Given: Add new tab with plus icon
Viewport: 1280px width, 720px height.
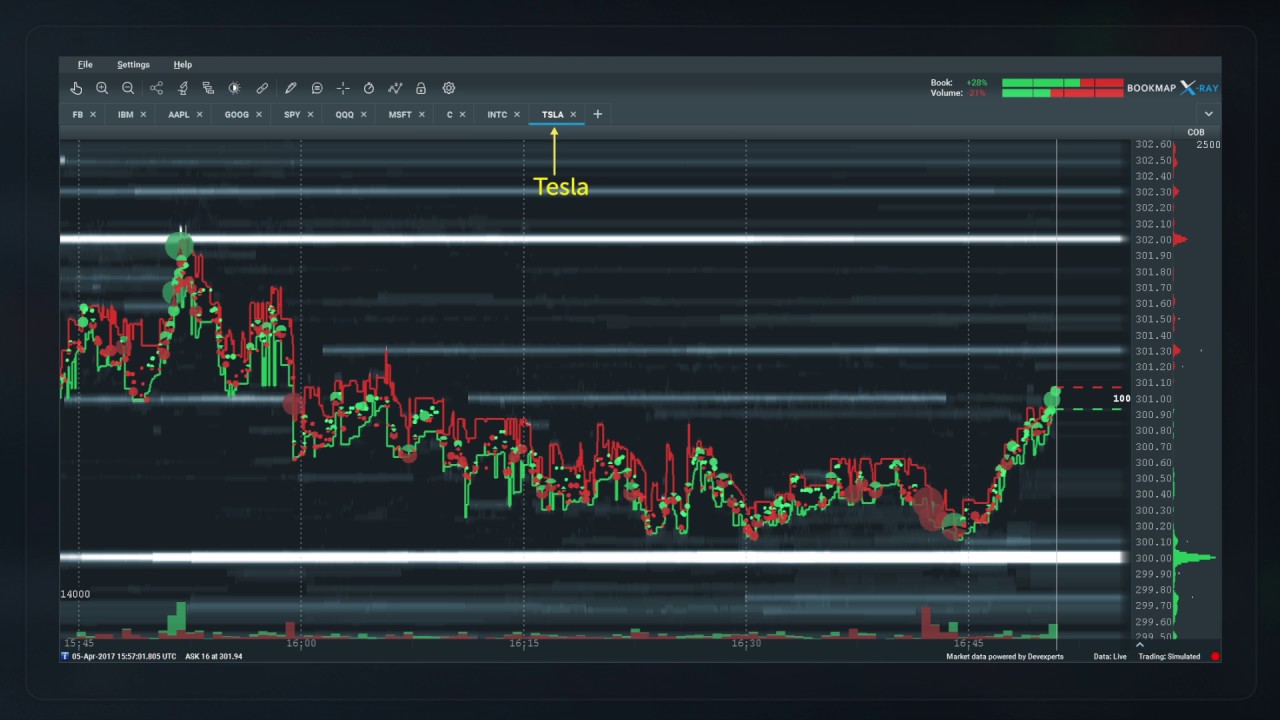Looking at the screenshot, I should pyautogui.click(x=598, y=114).
